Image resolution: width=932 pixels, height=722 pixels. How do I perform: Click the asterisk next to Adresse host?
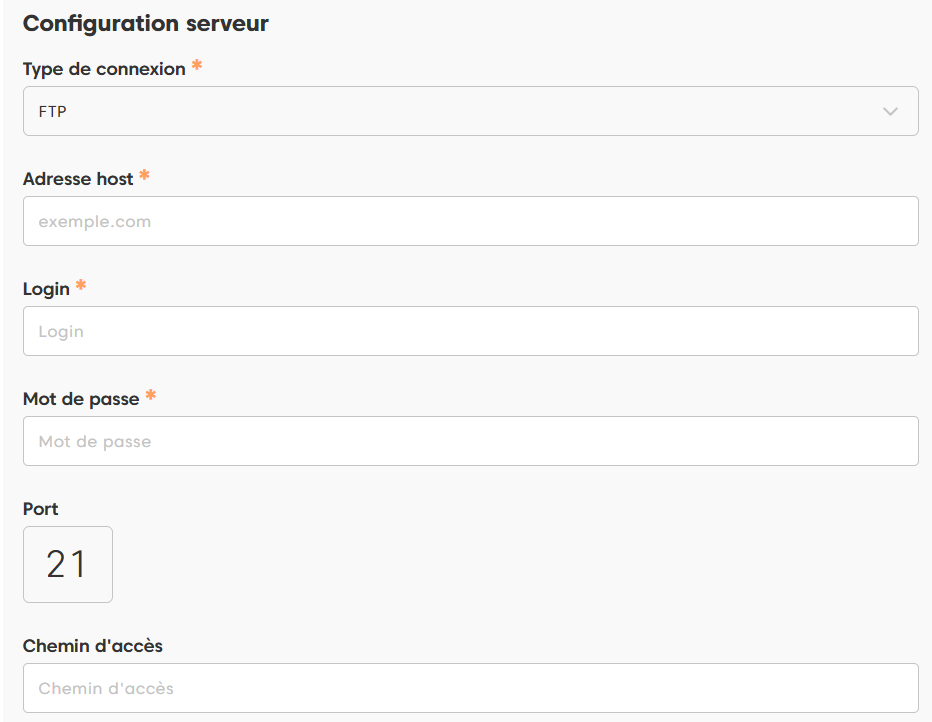point(145,176)
